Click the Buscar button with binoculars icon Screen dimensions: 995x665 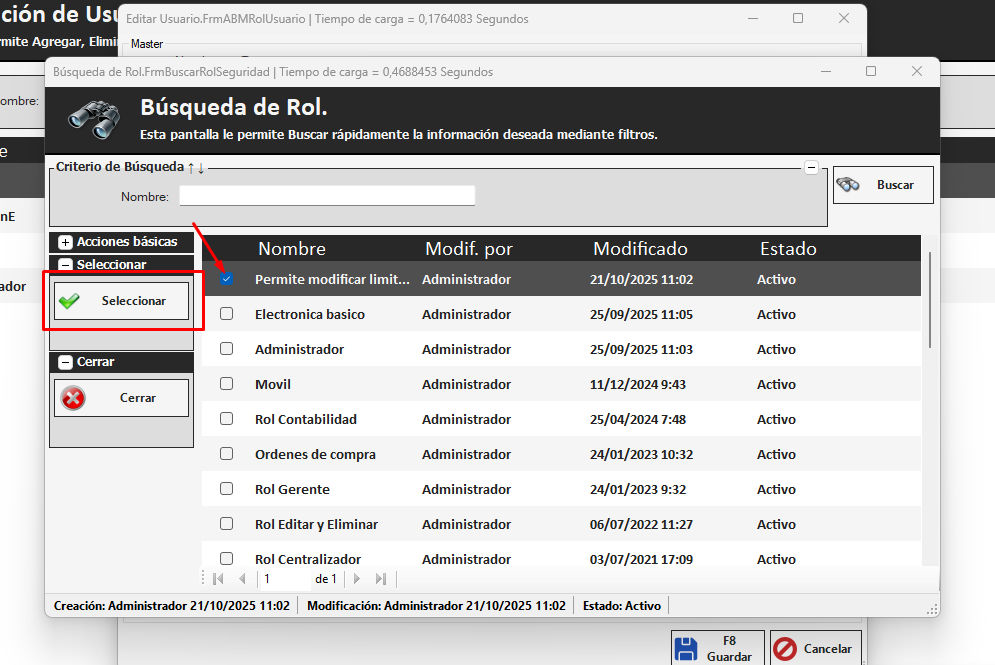pos(883,185)
